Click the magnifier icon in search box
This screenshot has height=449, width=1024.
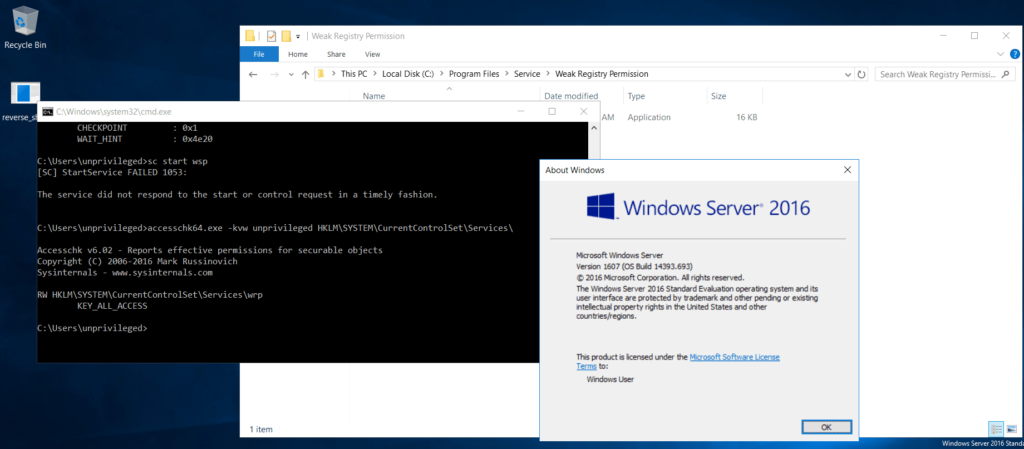[1008, 74]
